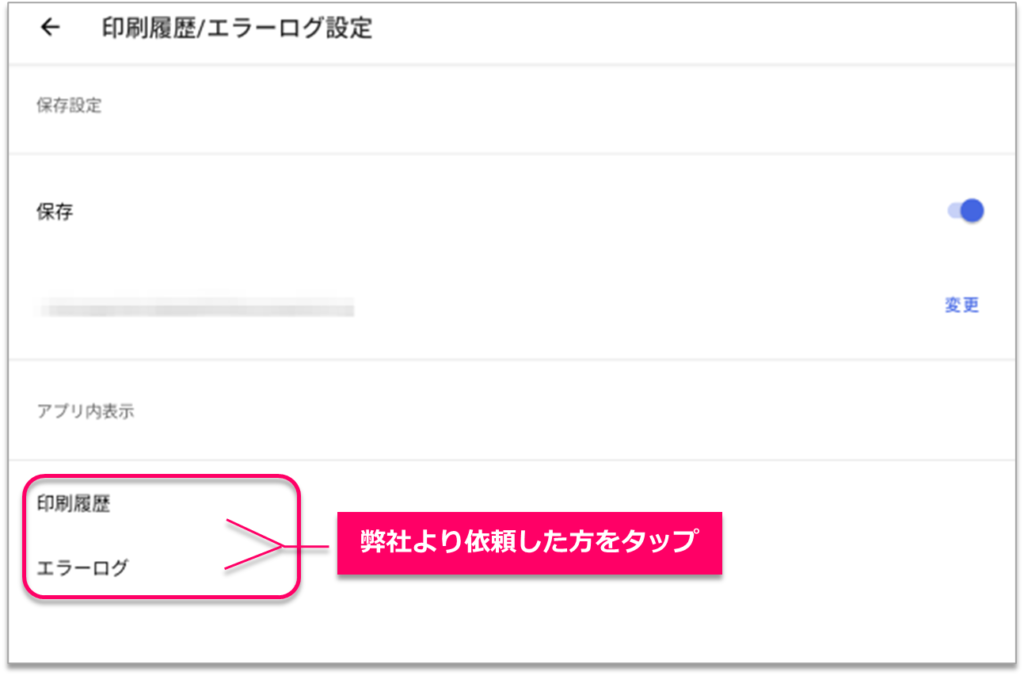
Task: Toggle the 保存 switch off
Action: [965, 211]
